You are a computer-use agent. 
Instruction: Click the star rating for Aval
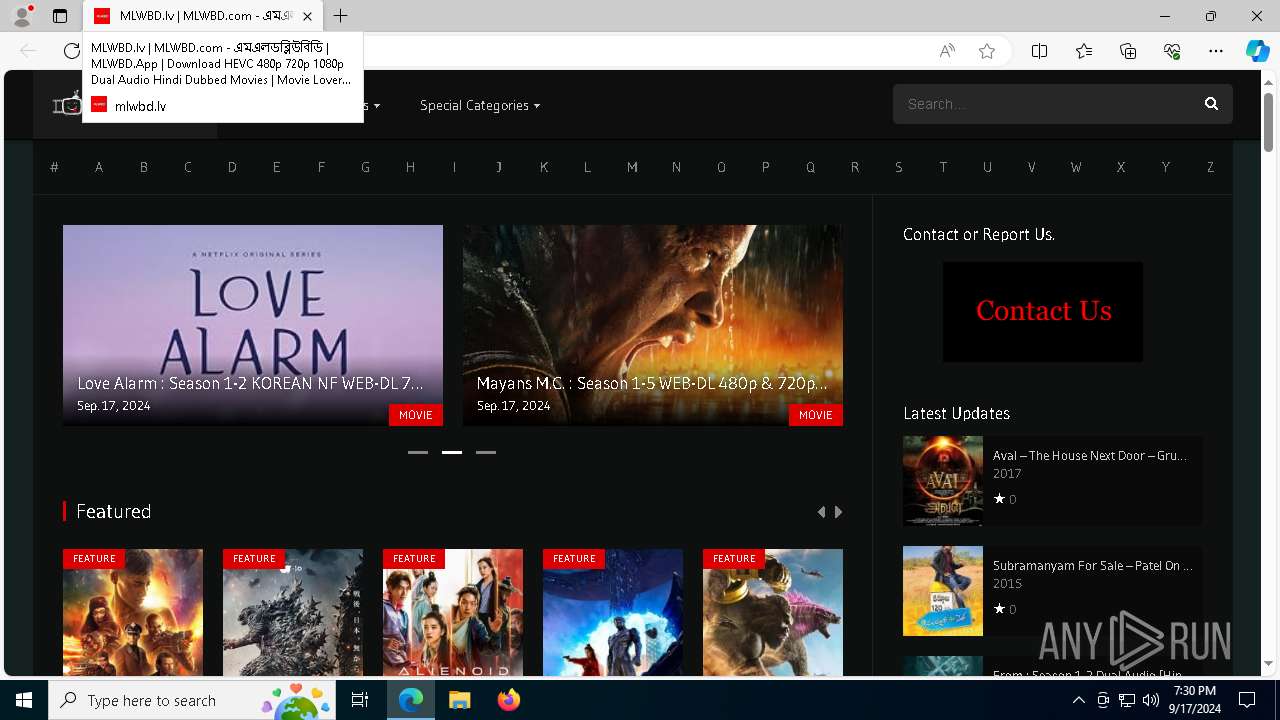[1004, 499]
